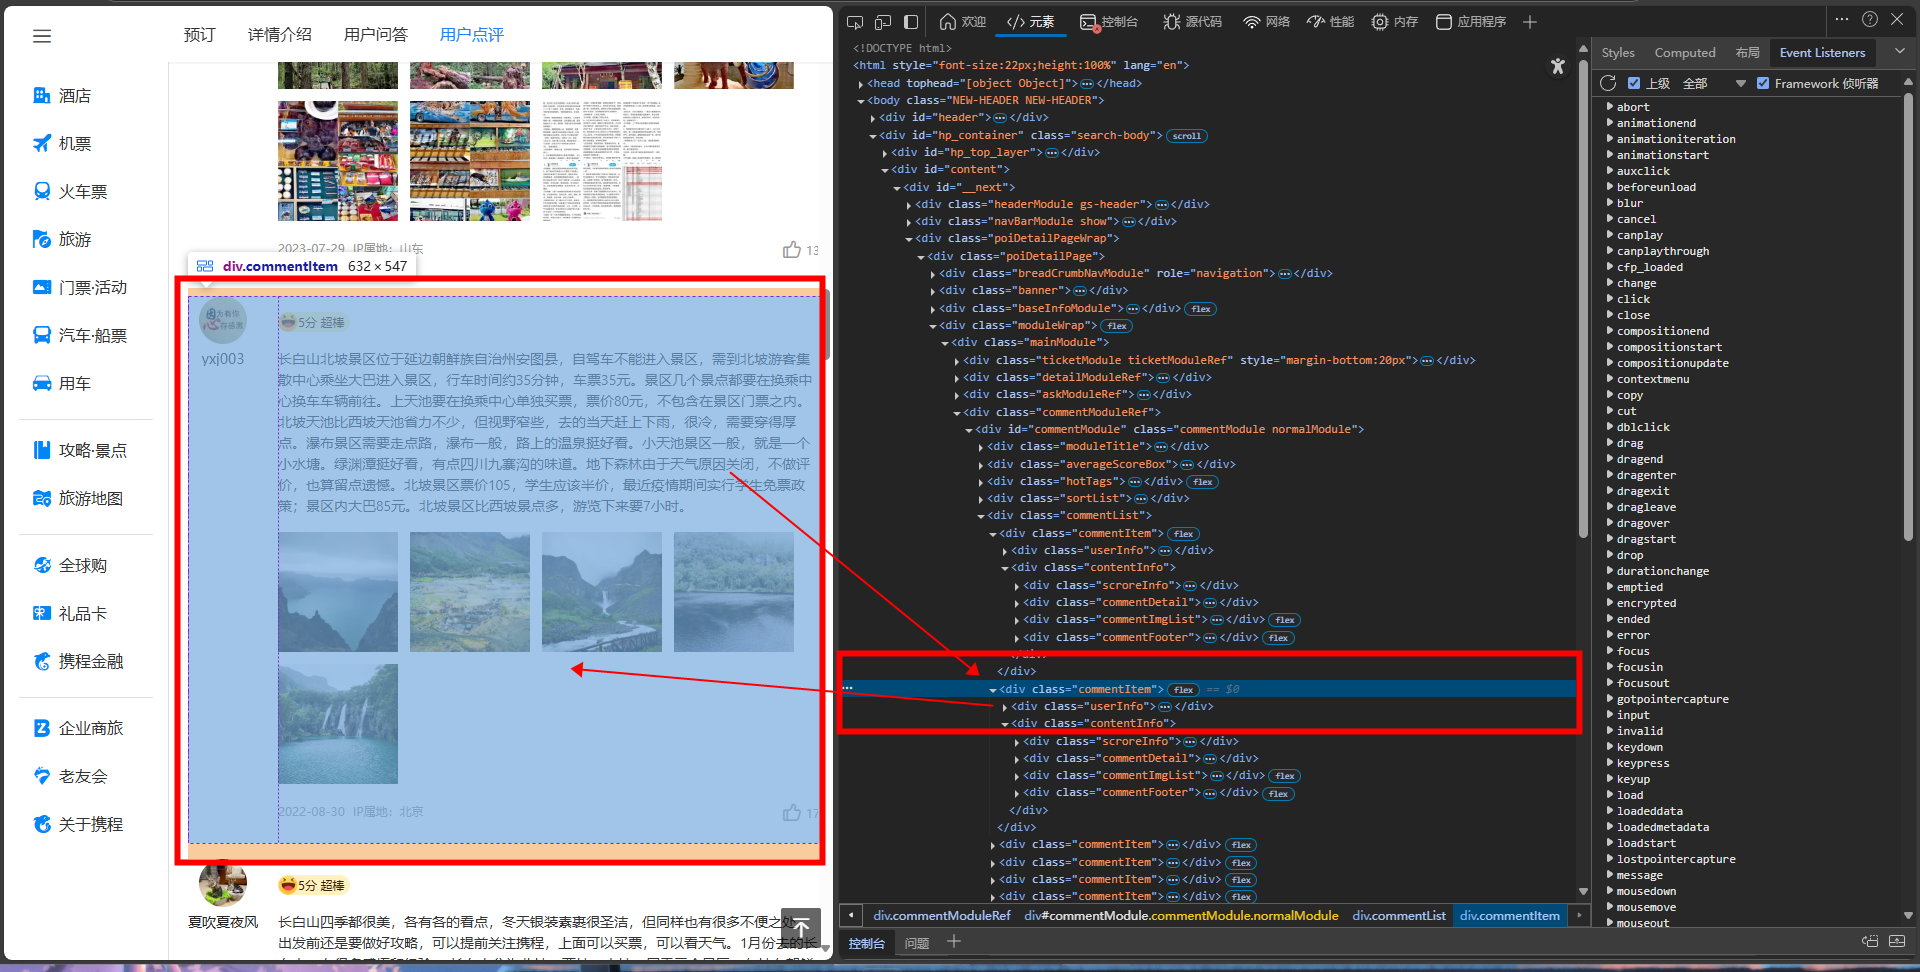Viewport: 1920px width, 972px height.
Task: Click the 机票 airplane icon
Action: tap(42, 144)
